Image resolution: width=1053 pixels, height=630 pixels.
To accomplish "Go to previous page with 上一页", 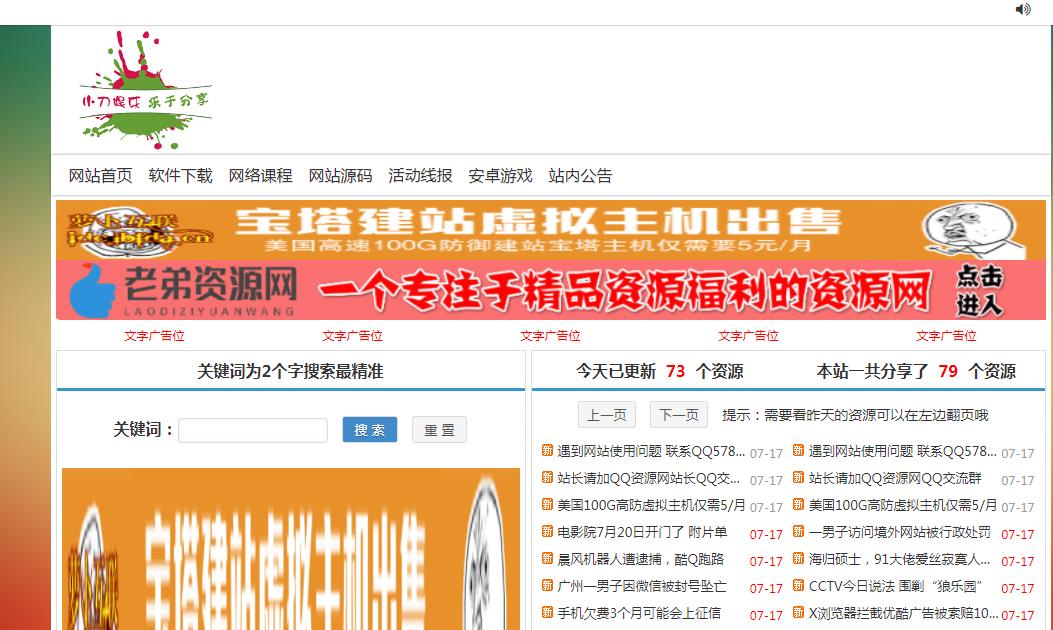I will point(606,415).
